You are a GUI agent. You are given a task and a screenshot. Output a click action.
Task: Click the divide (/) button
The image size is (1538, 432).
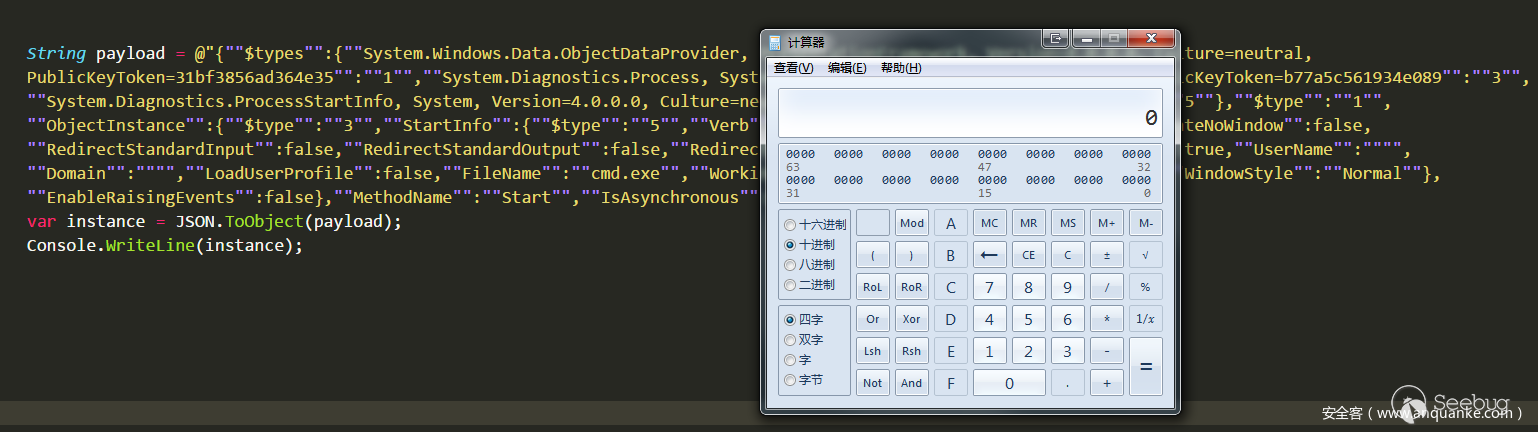point(1106,287)
